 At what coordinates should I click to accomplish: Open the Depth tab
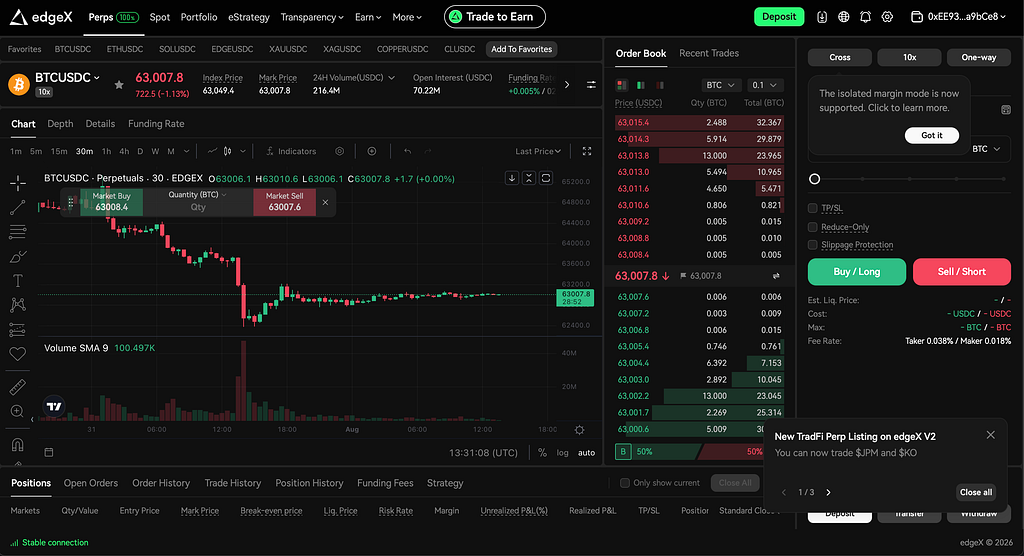click(x=60, y=123)
